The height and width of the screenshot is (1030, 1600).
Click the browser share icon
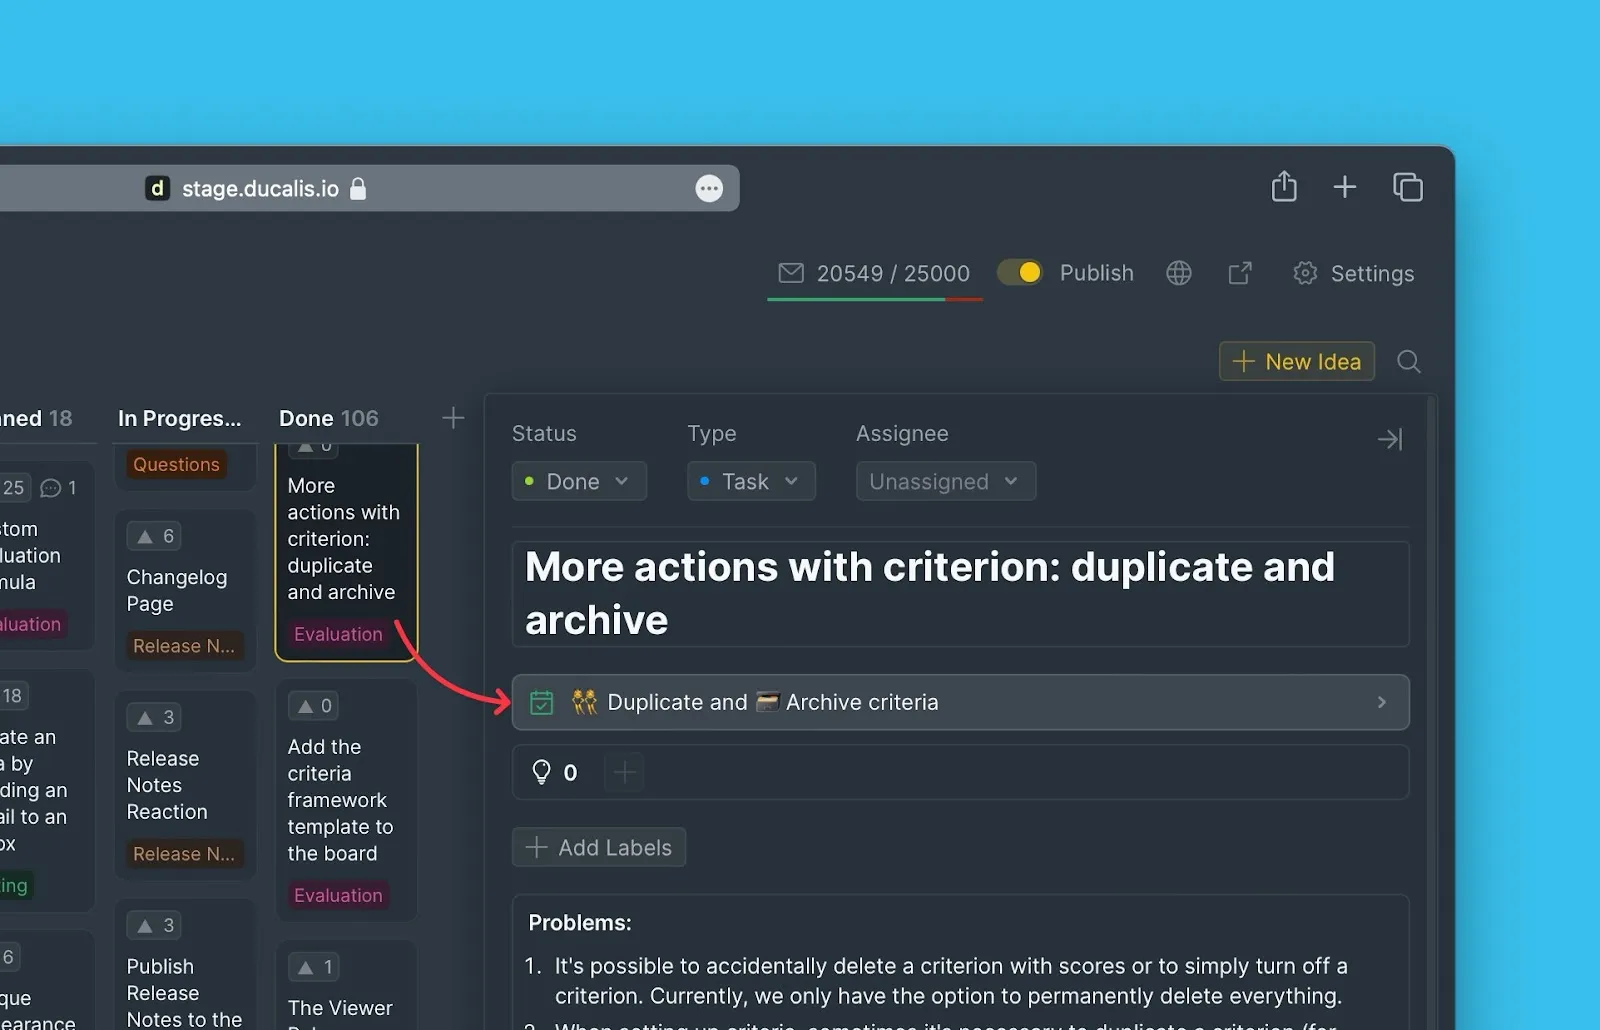(1284, 187)
